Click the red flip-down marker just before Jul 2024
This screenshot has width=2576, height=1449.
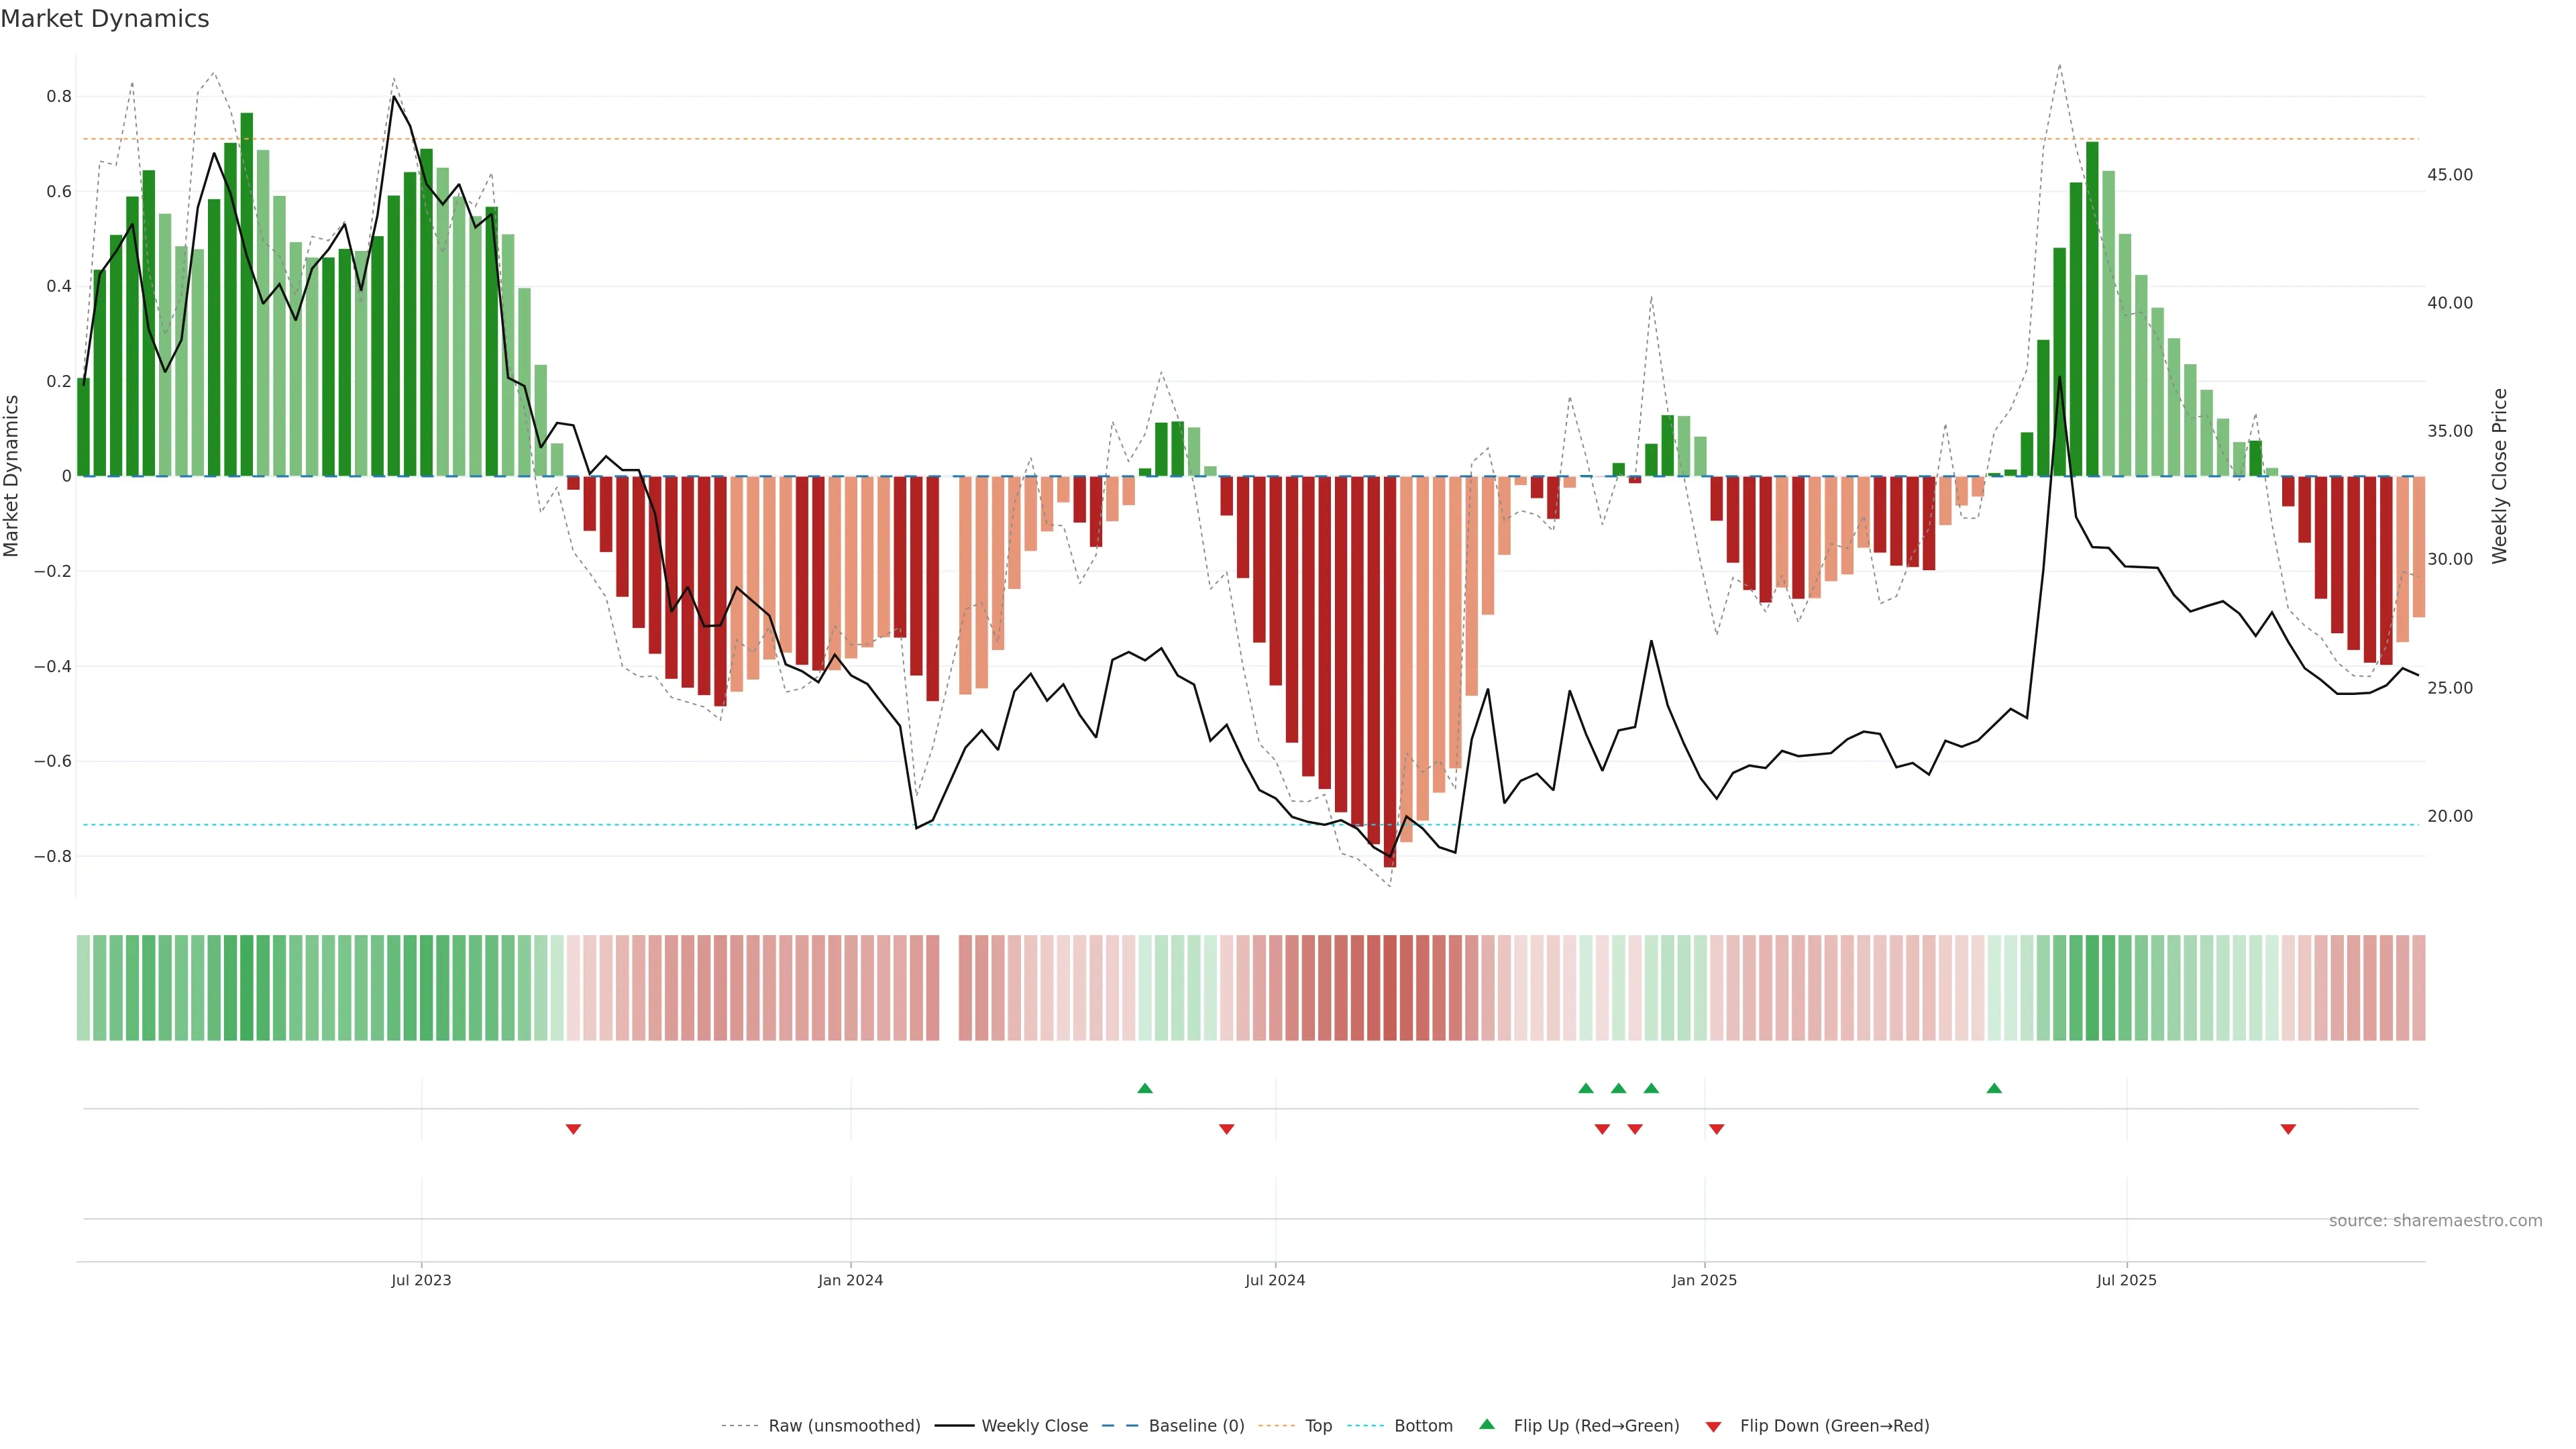pyautogui.click(x=1227, y=1129)
